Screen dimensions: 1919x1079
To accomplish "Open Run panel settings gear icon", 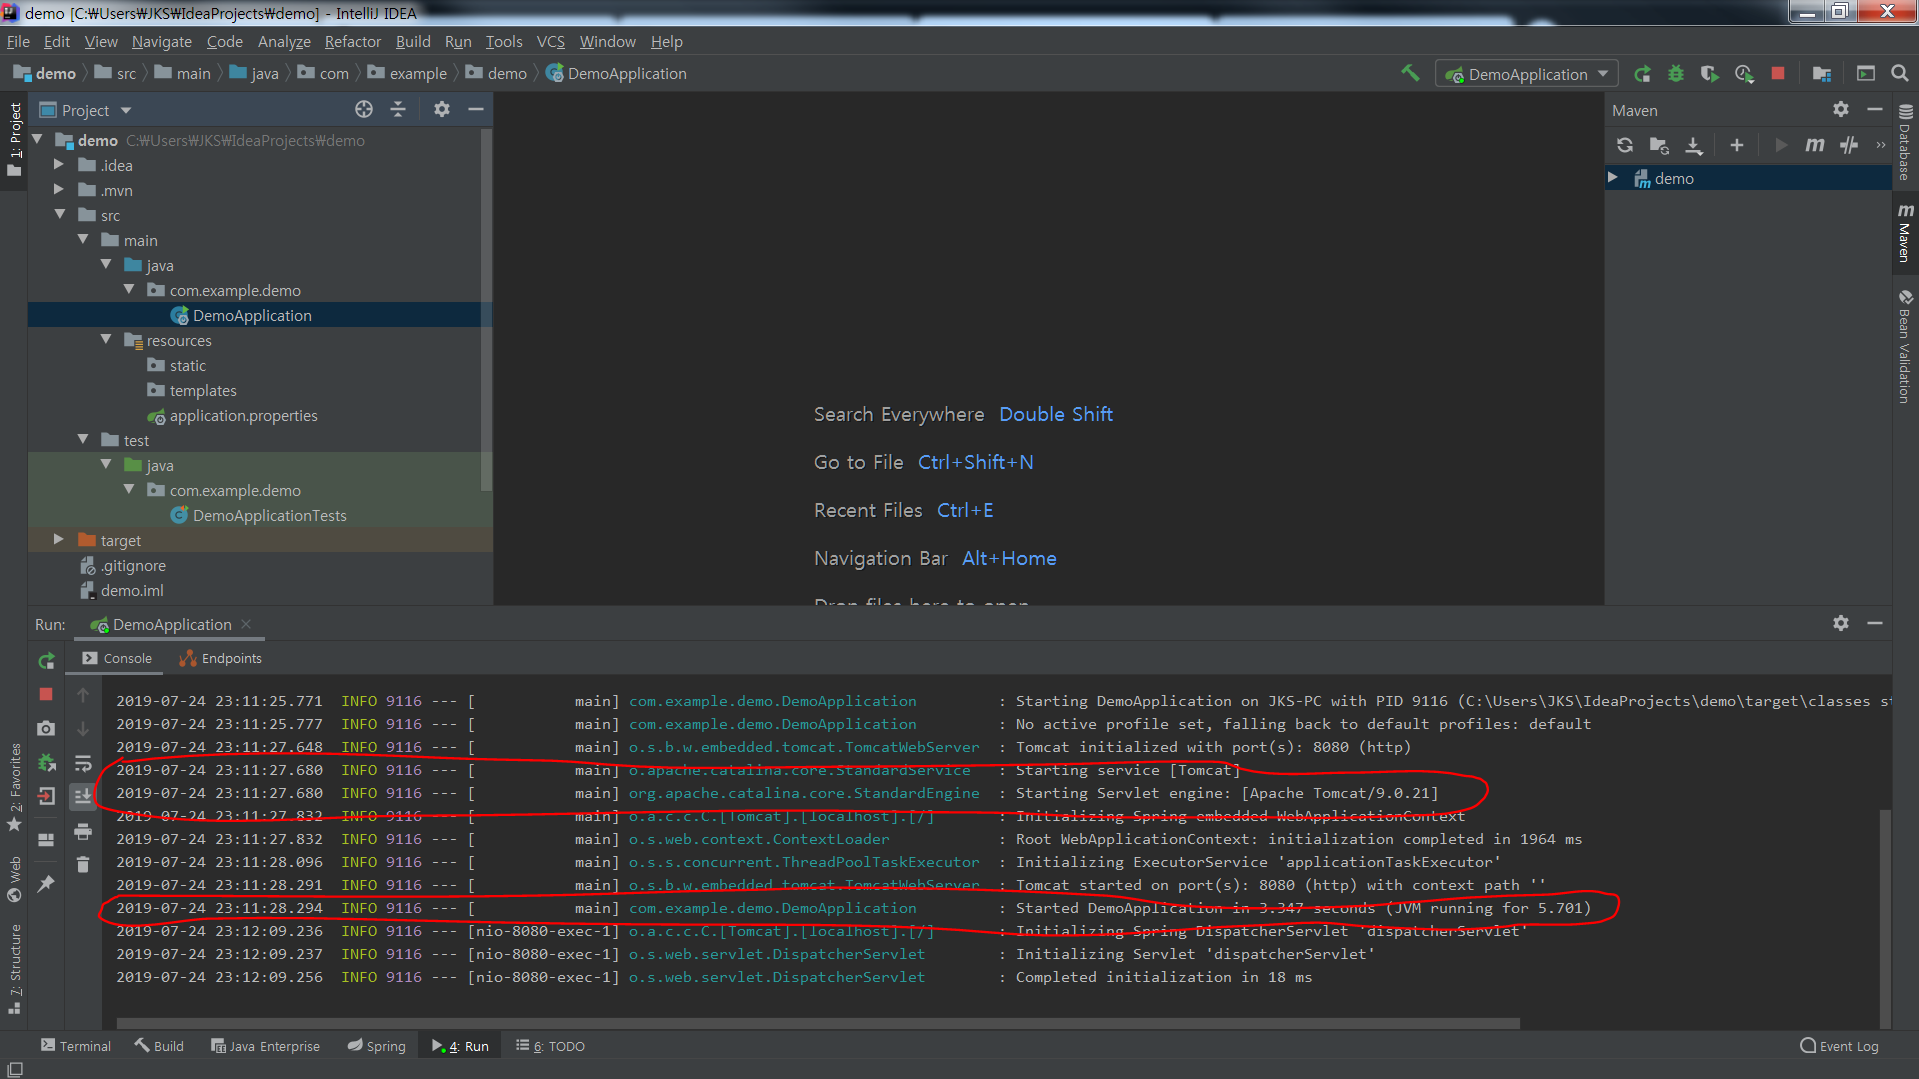I will click(x=1841, y=623).
